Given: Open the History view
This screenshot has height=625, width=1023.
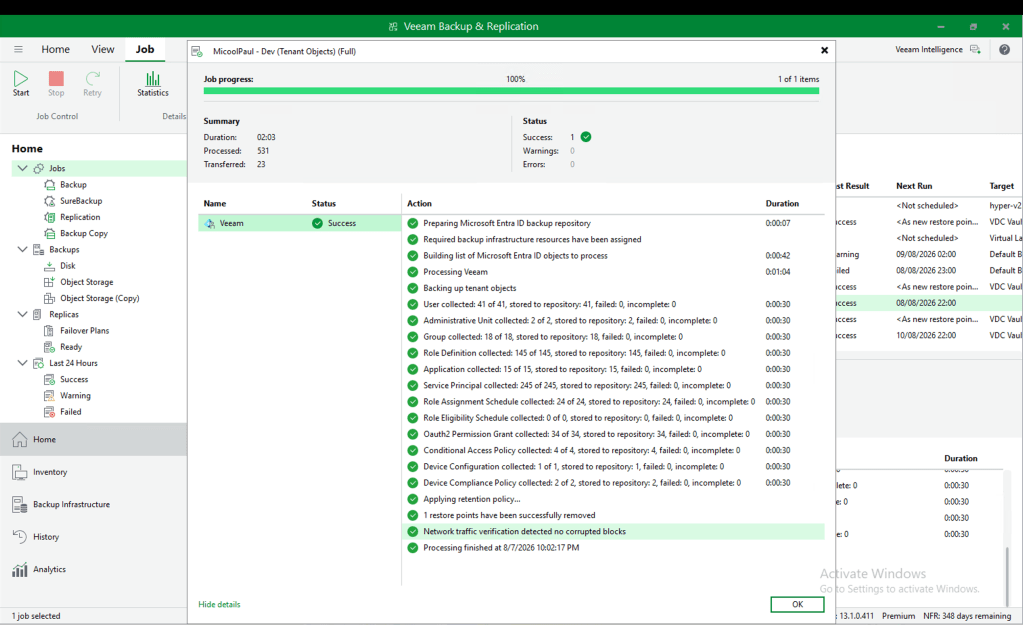Looking at the screenshot, I should pos(93,537).
